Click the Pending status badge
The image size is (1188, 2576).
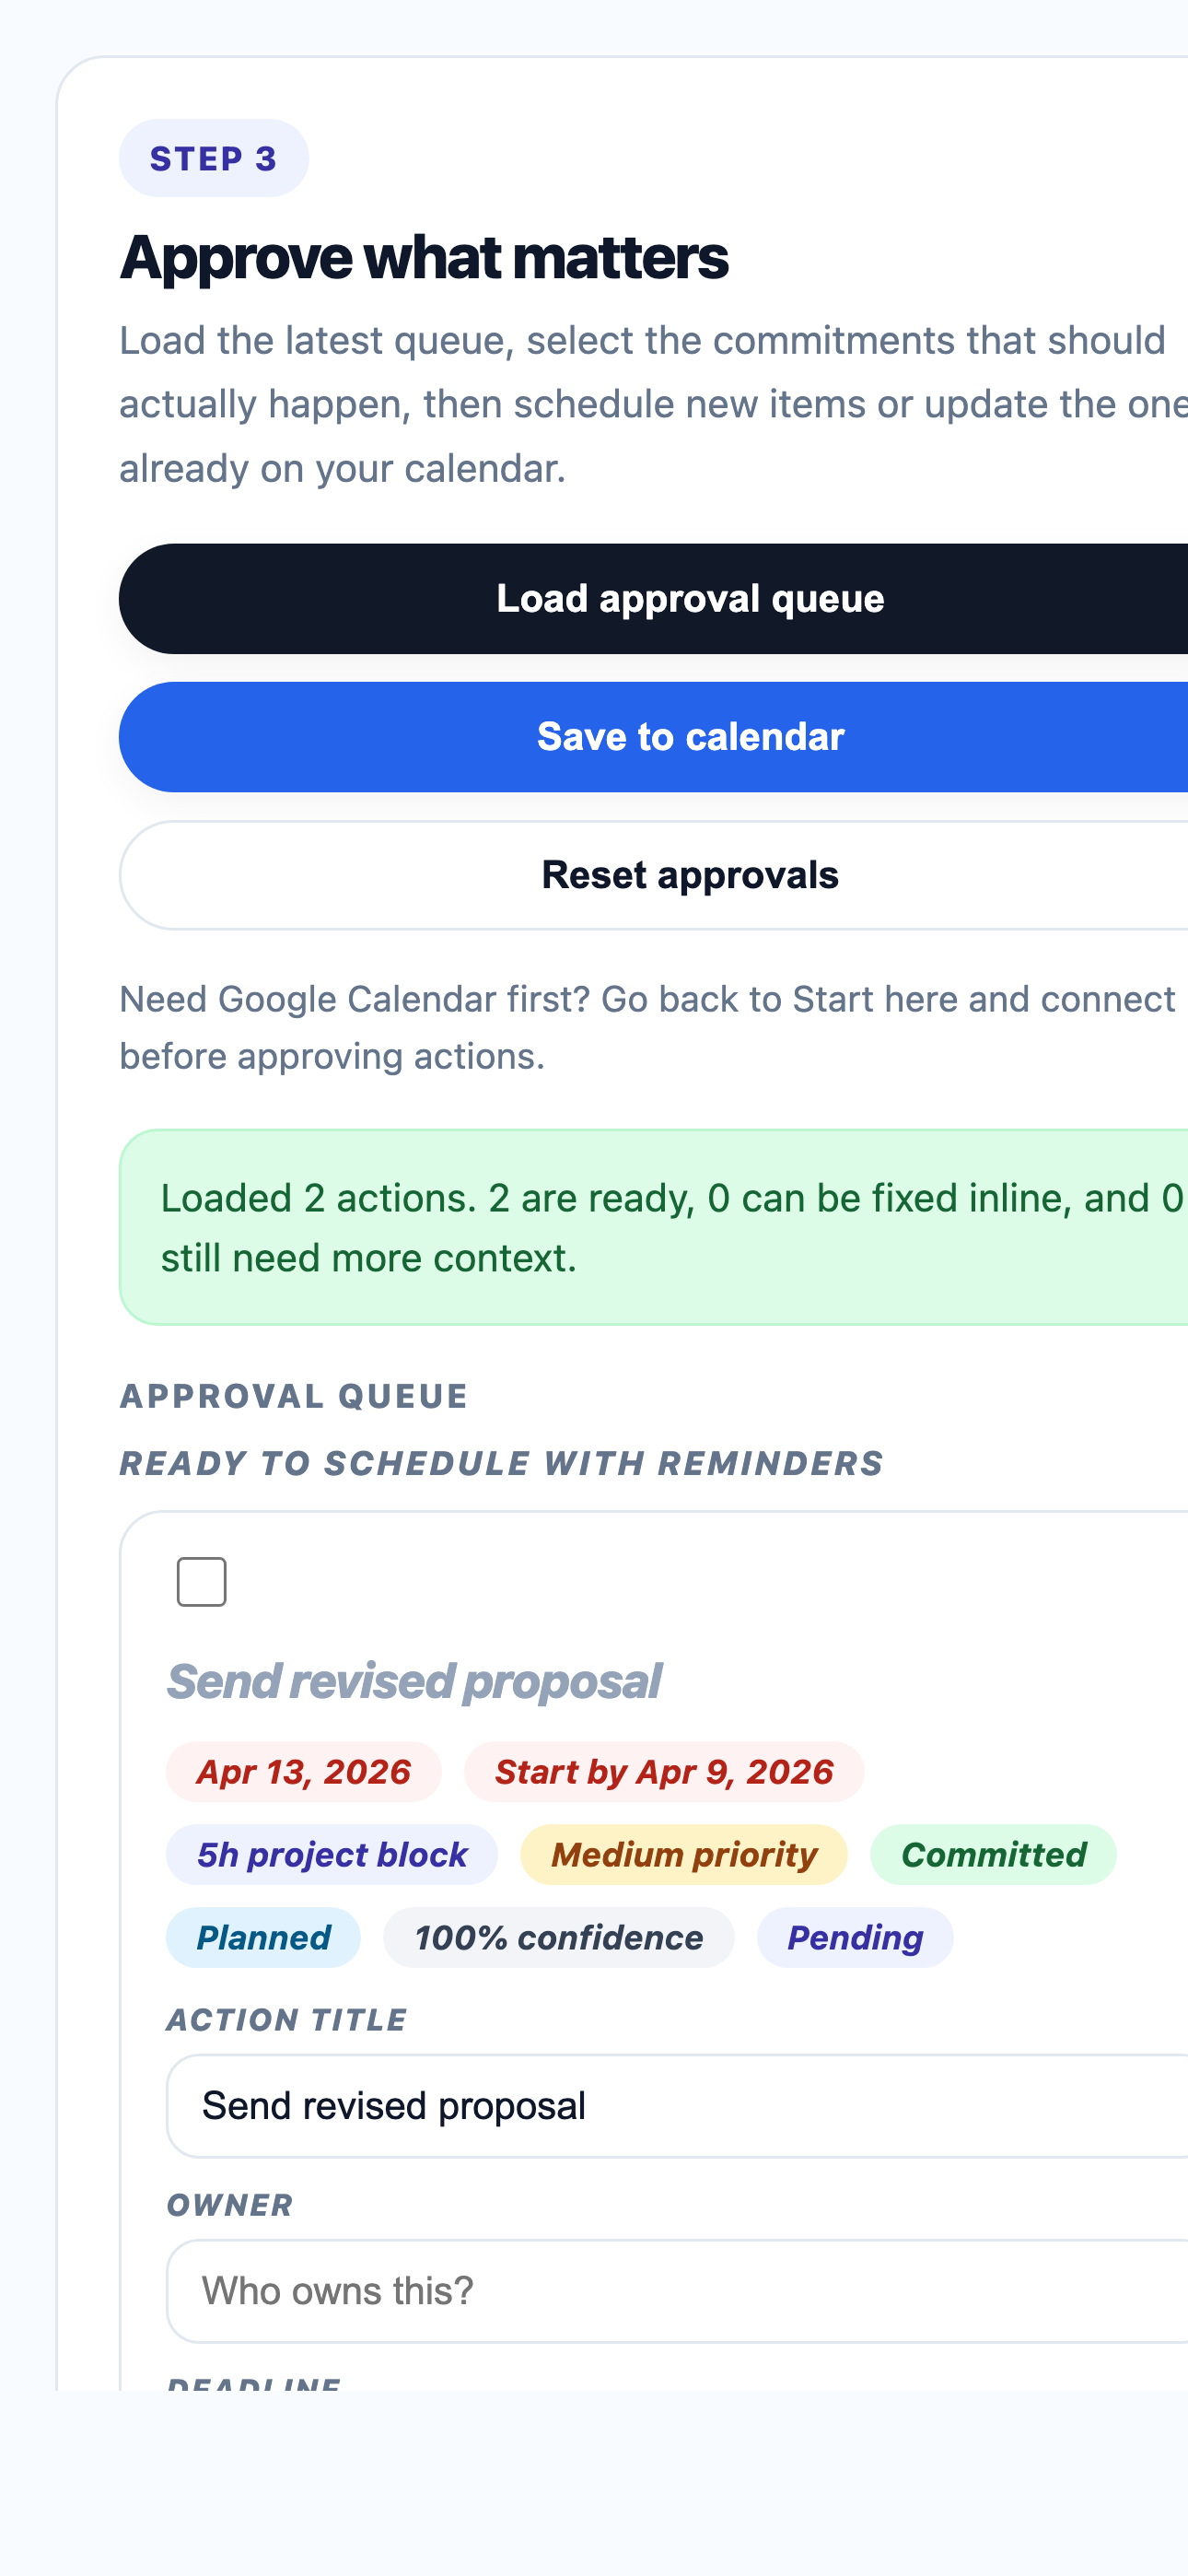click(855, 1938)
